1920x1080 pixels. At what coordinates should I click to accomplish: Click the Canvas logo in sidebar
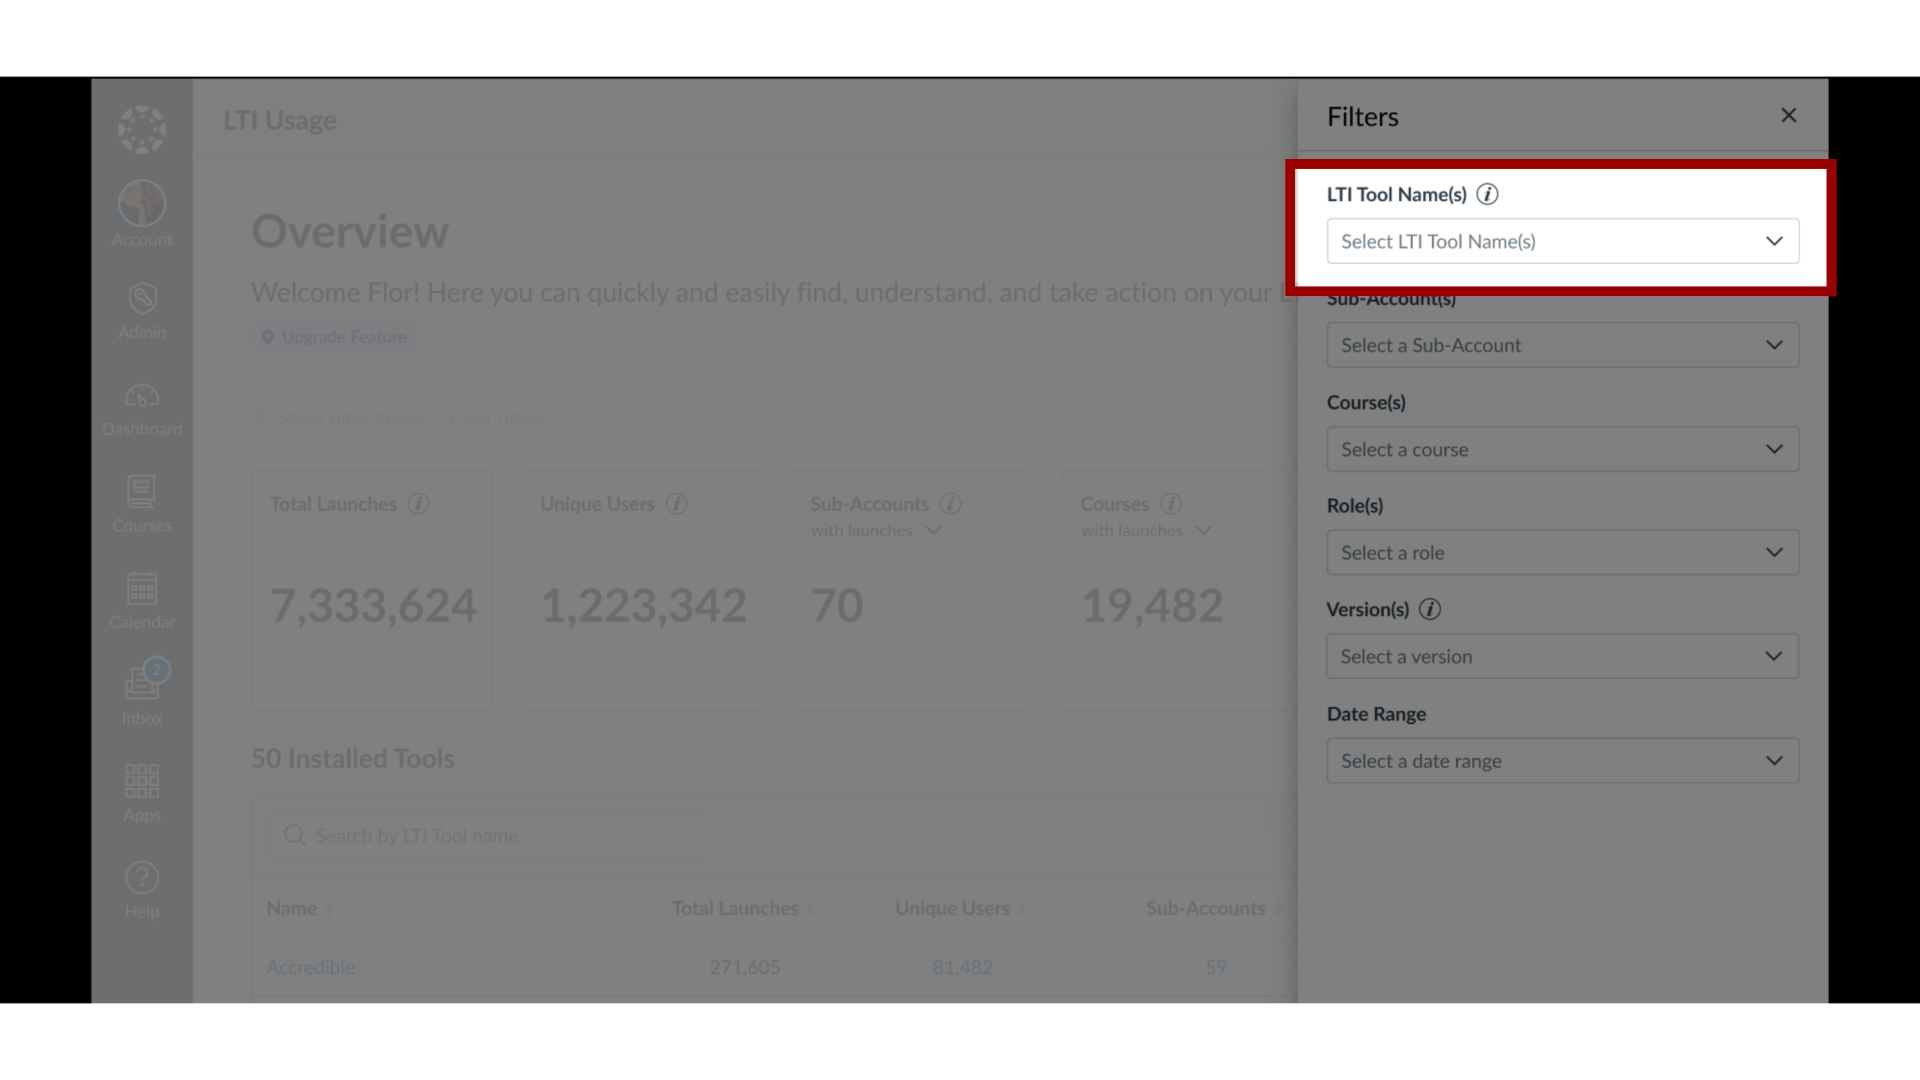(142, 129)
